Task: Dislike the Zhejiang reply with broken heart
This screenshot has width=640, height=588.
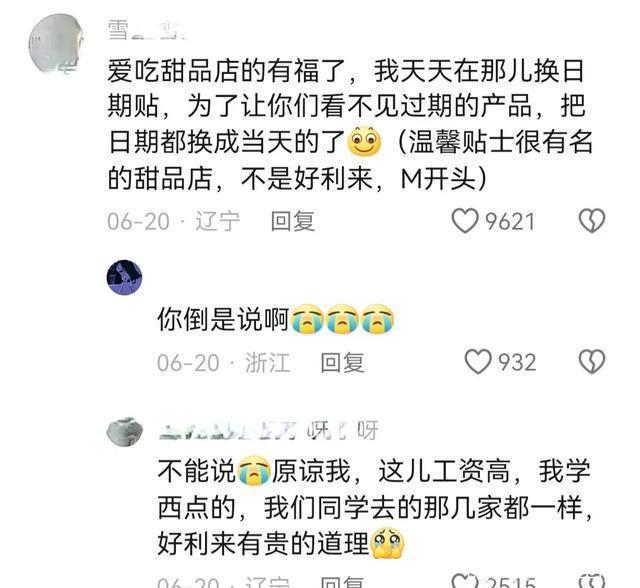Action: point(592,362)
